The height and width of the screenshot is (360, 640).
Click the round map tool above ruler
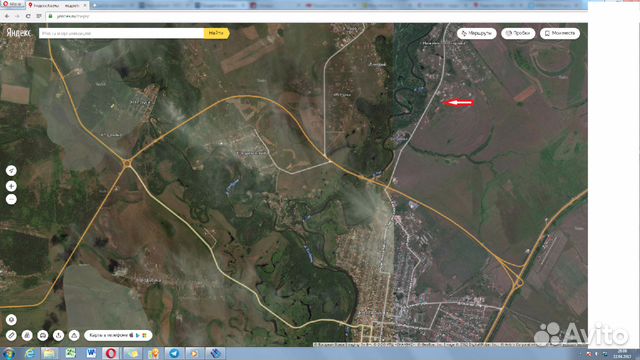(11, 320)
